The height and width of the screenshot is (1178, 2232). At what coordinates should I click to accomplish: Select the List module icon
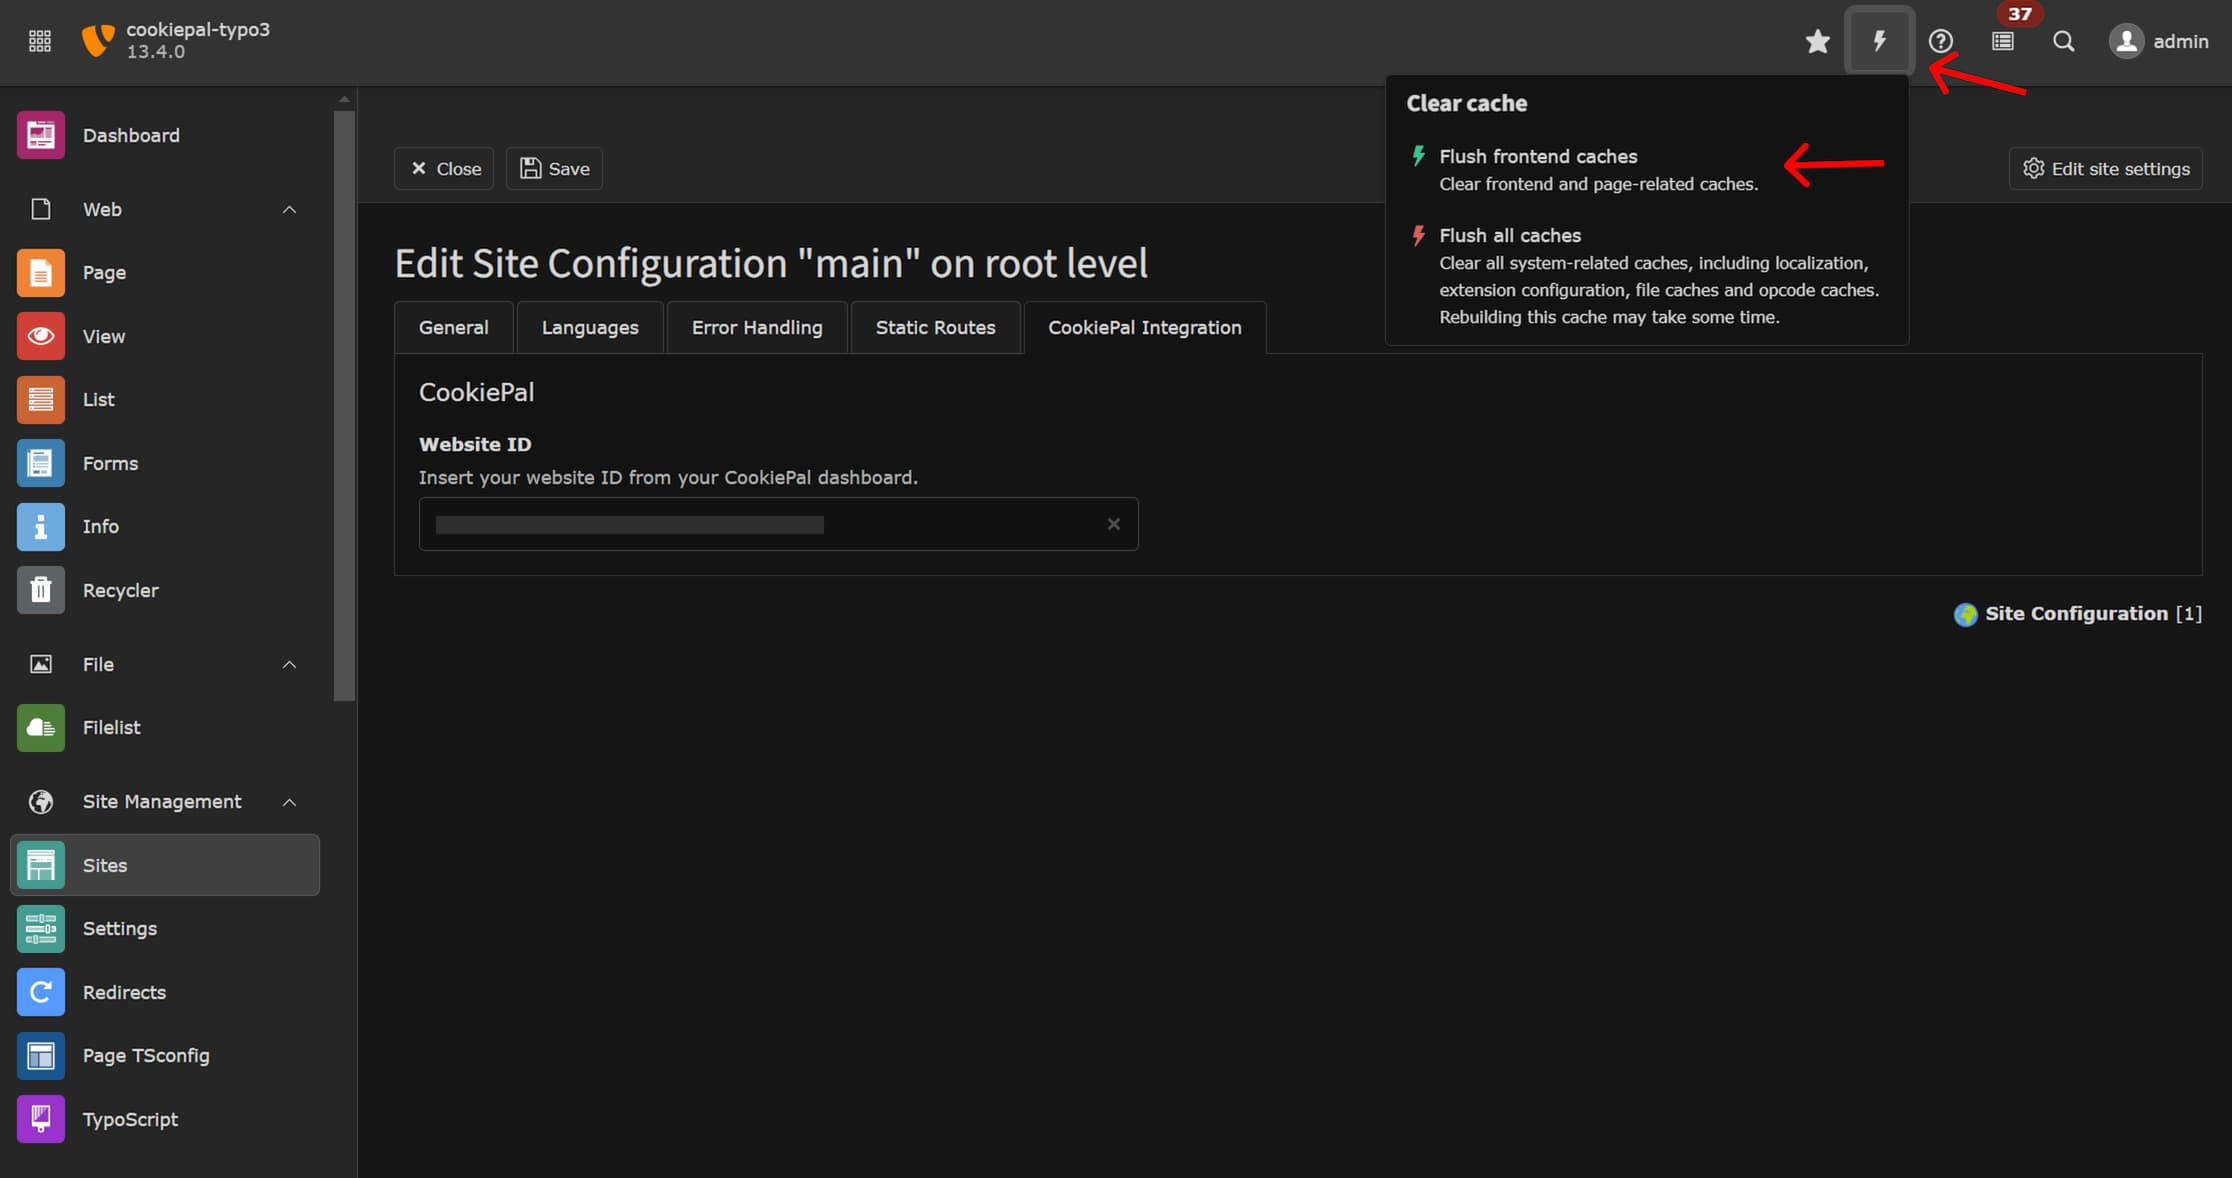pyautogui.click(x=40, y=399)
